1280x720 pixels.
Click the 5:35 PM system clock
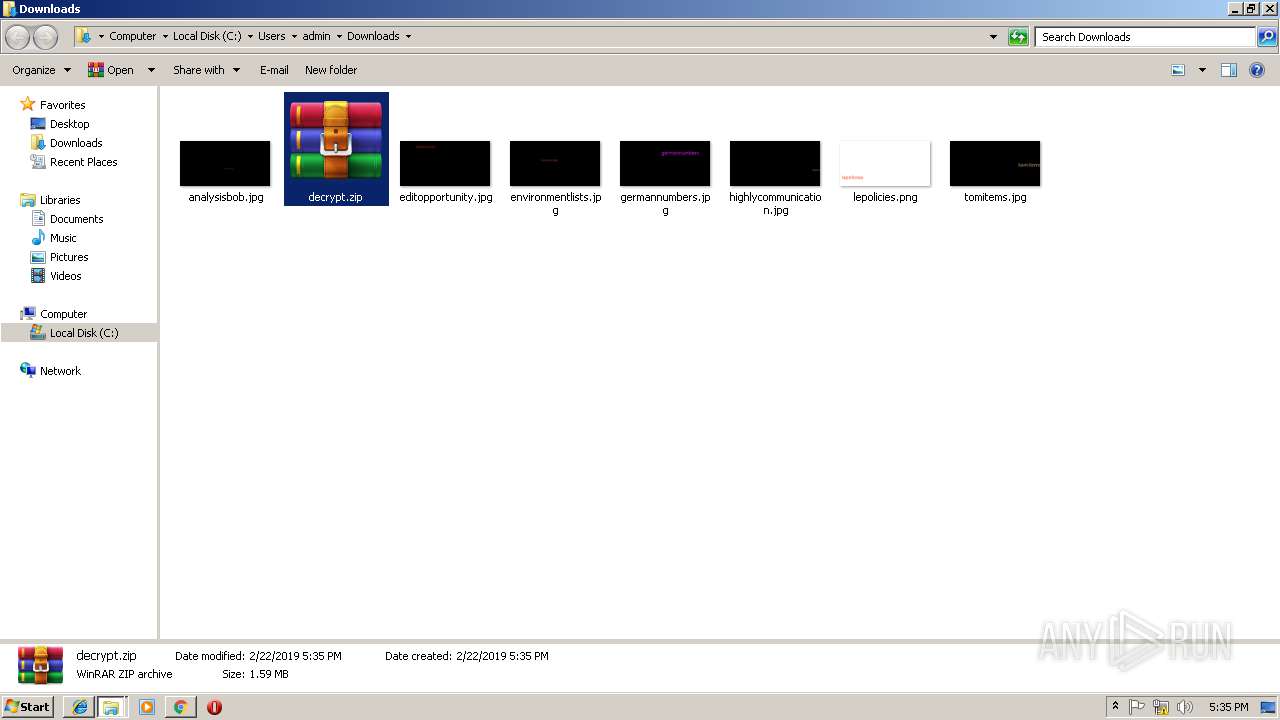pyautogui.click(x=1228, y=707)
